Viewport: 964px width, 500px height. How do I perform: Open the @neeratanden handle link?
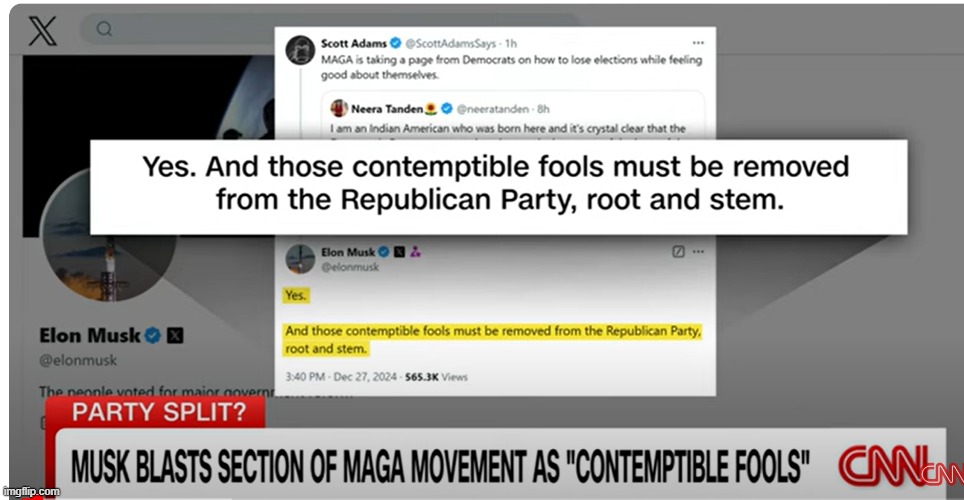492,109
